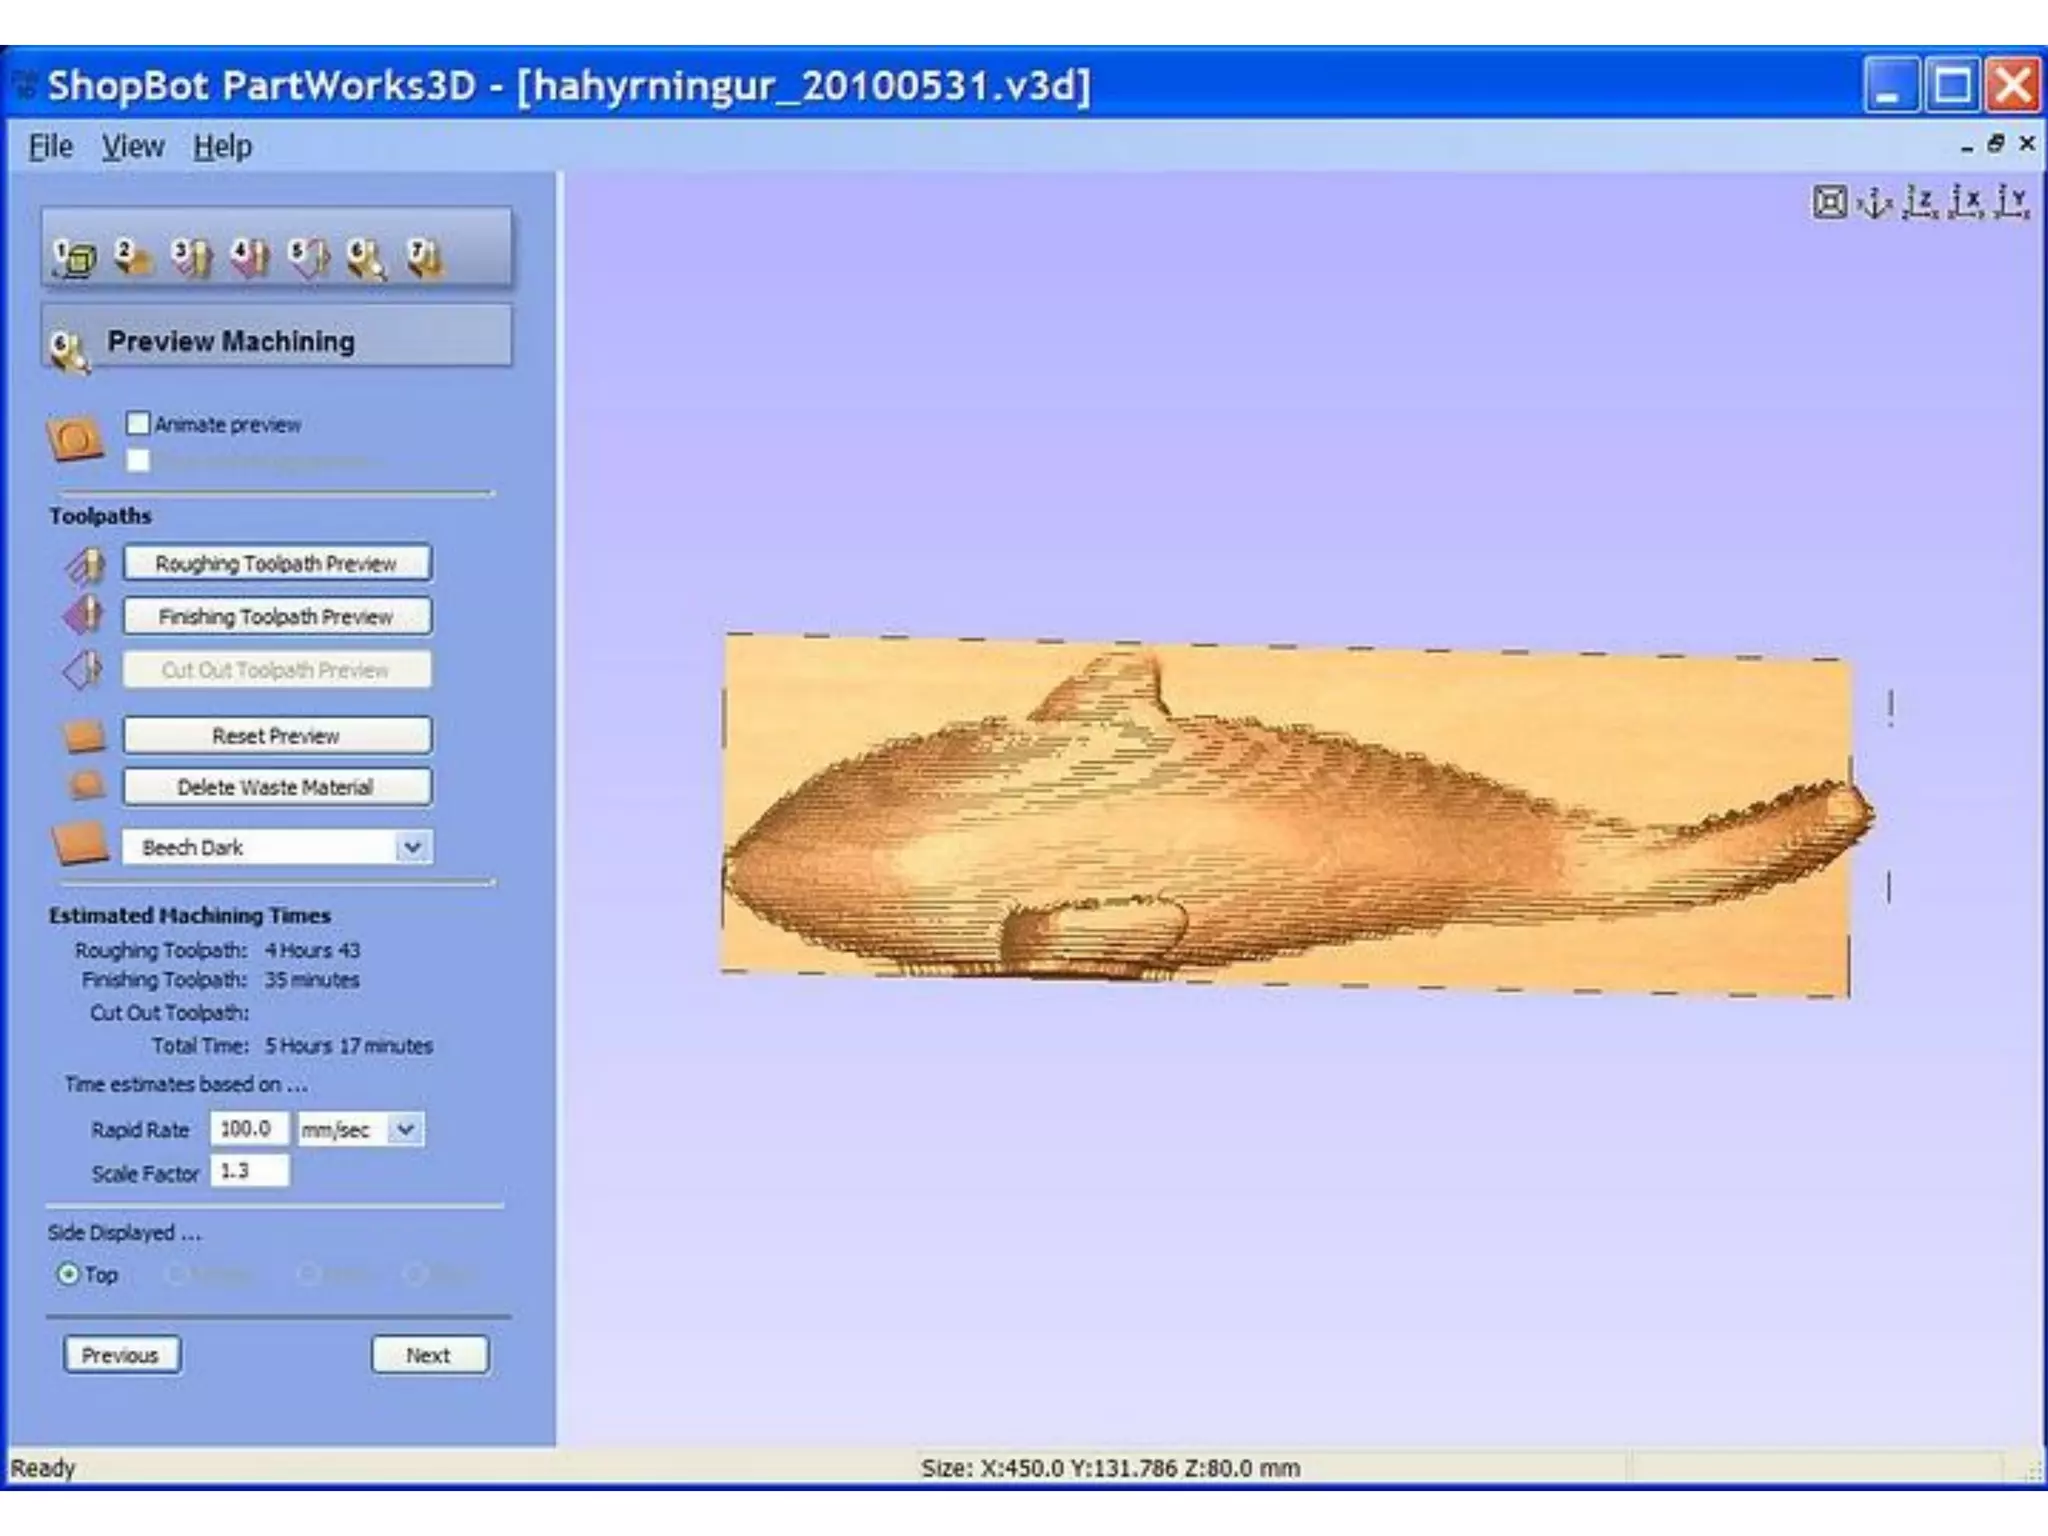The height and width of the screenshot is (1536, 2048).
Task: Click the Rapid Rate input field
Action: coord(248,1129)
